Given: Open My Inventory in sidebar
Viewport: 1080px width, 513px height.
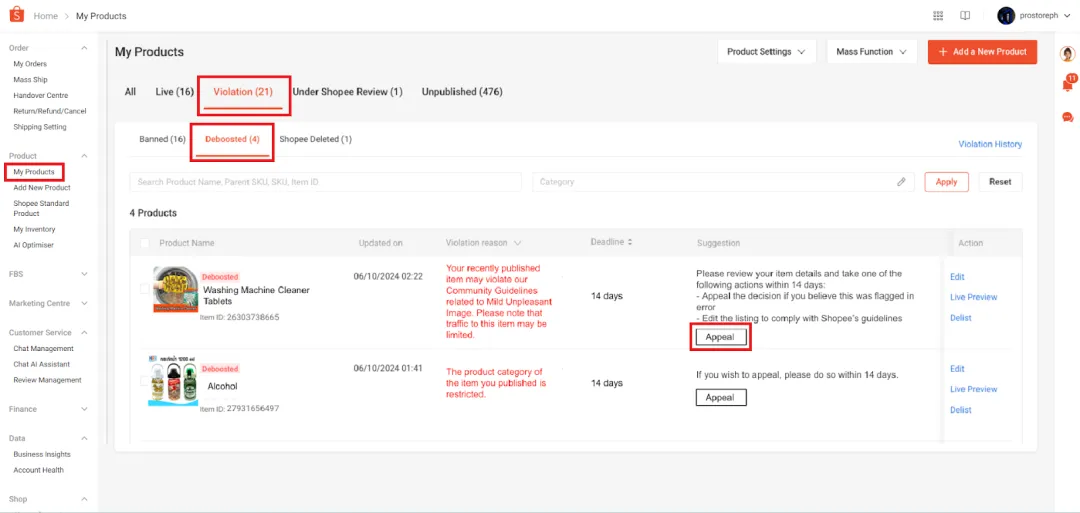Looking at the screenshot, I should click(34, 229).
